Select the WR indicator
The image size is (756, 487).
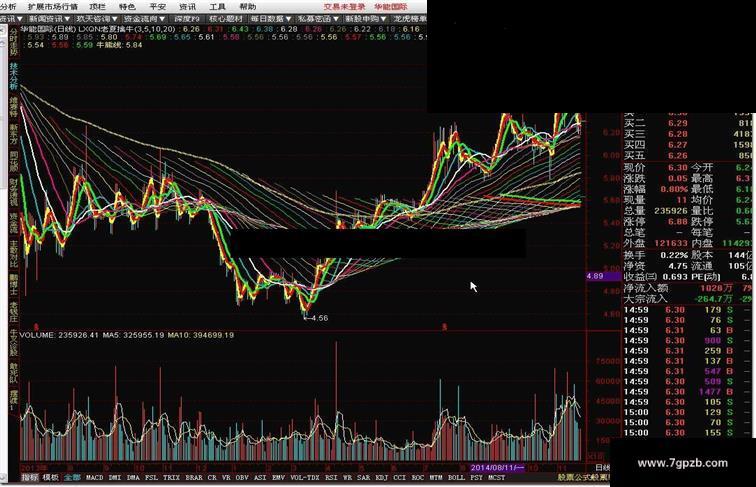(x=347, y=477)
